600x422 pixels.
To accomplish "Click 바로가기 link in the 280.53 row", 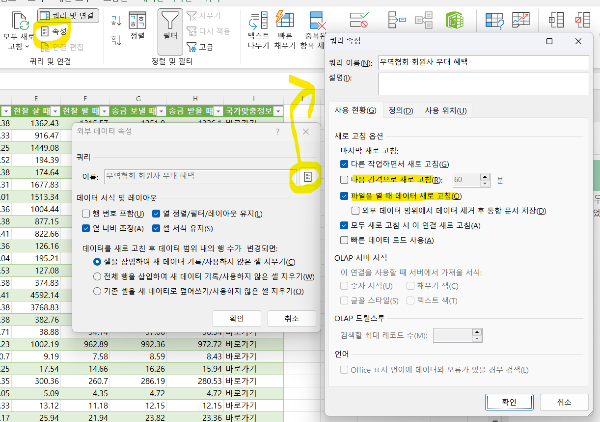I will click(241, 381).
